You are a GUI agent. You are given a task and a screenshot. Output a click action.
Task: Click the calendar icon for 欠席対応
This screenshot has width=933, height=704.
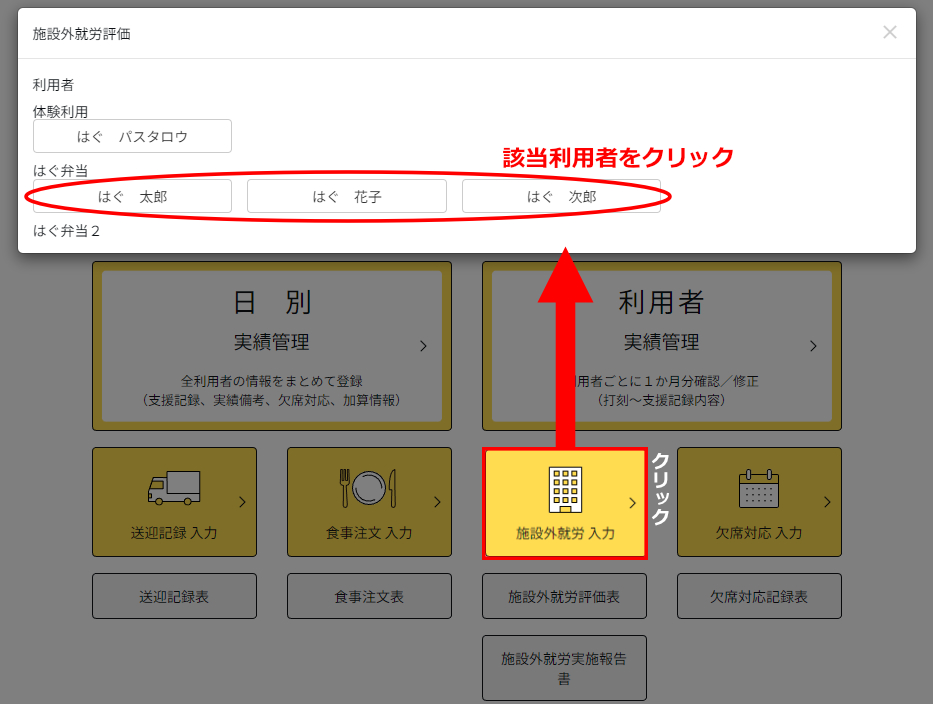click(x=758, y=489)
